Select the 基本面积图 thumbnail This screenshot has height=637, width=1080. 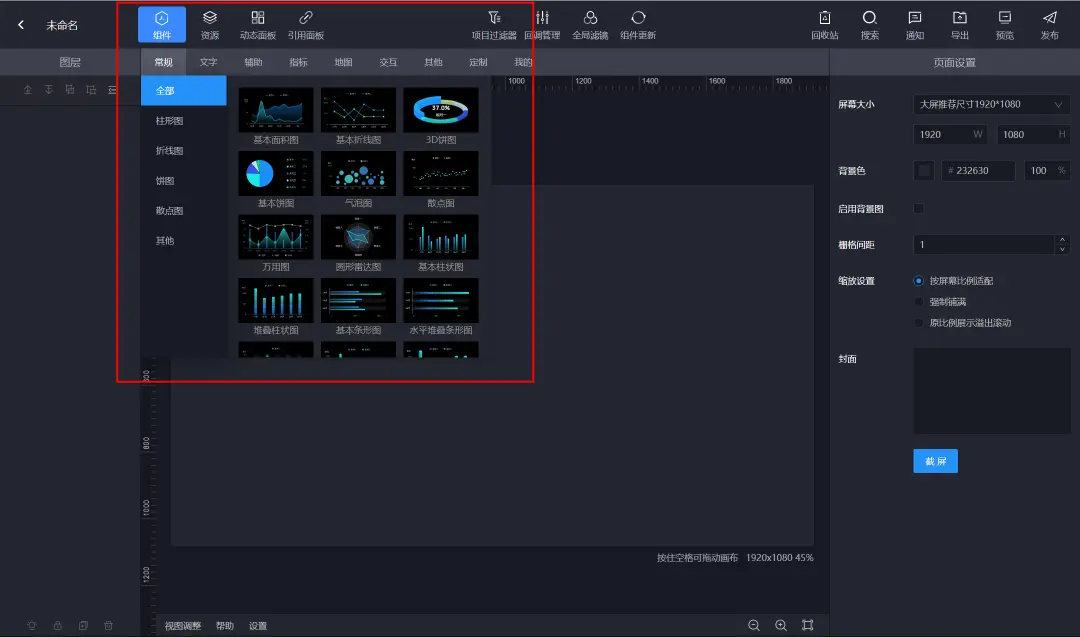(276, 110)
